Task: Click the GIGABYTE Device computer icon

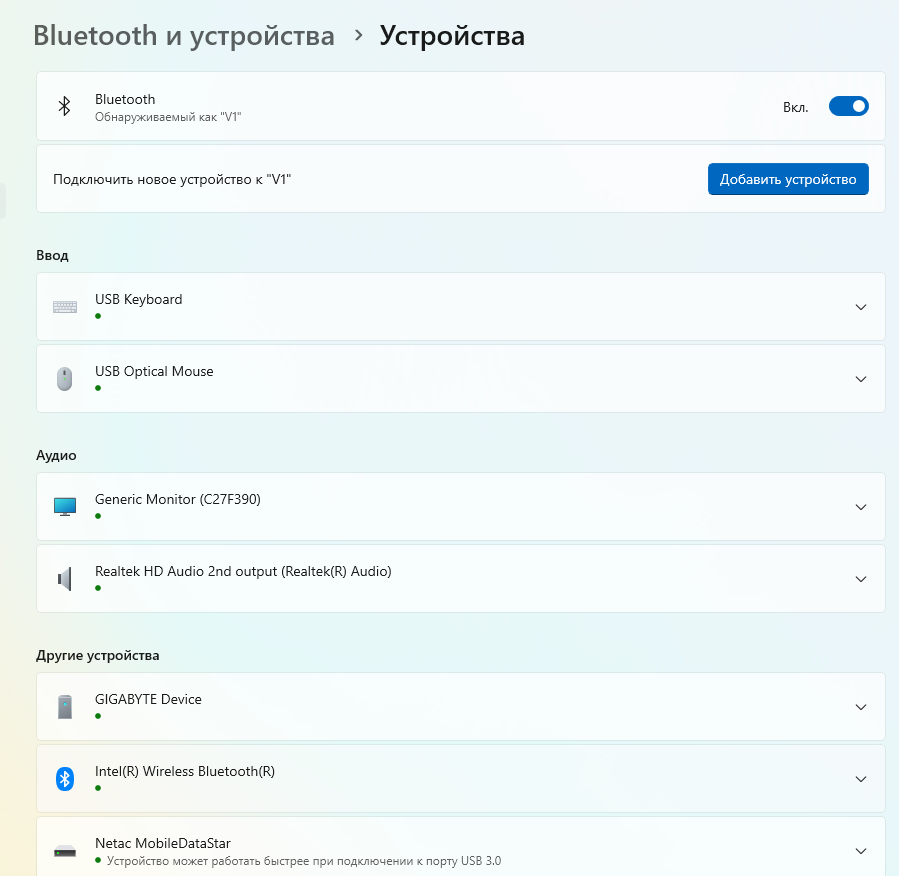Action: click(x=65, y=707)
